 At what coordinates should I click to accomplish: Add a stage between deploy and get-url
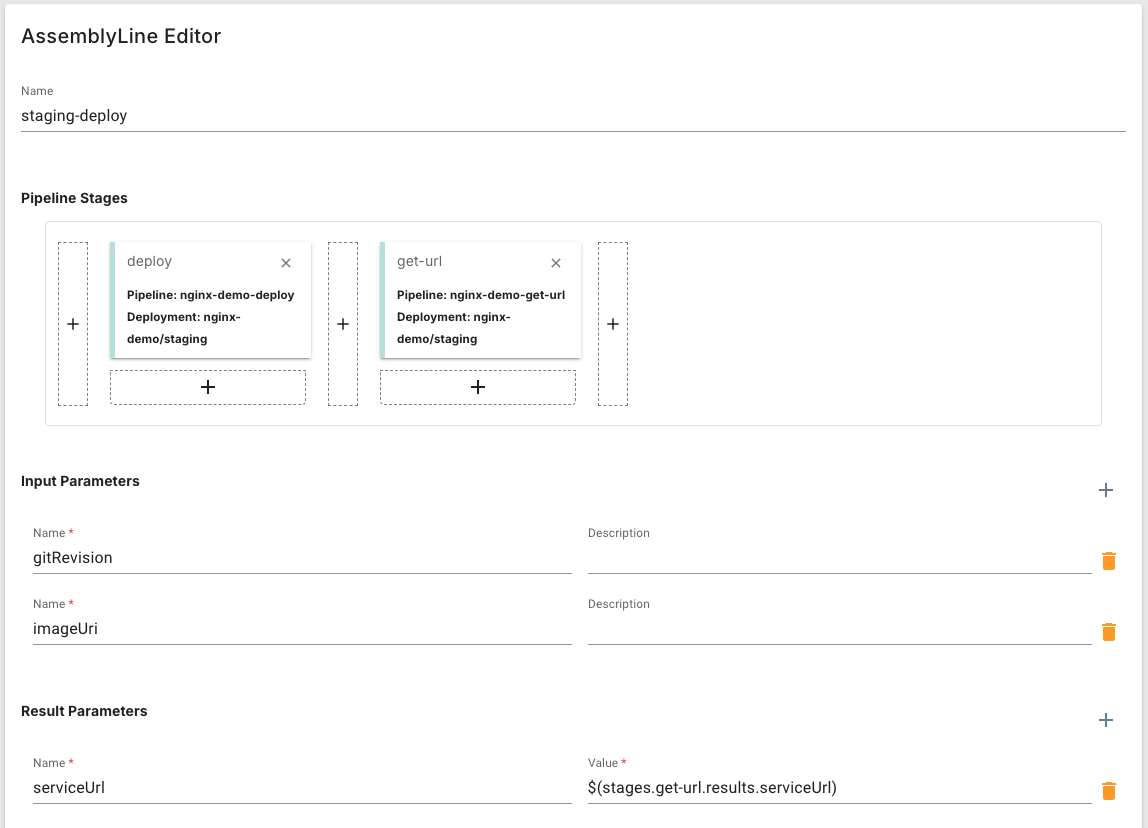(x=343, y=324)
